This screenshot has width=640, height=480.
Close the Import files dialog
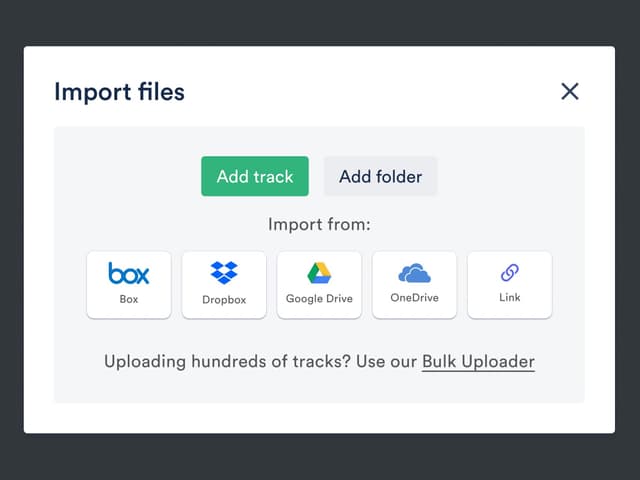click(x=570, y=92)
